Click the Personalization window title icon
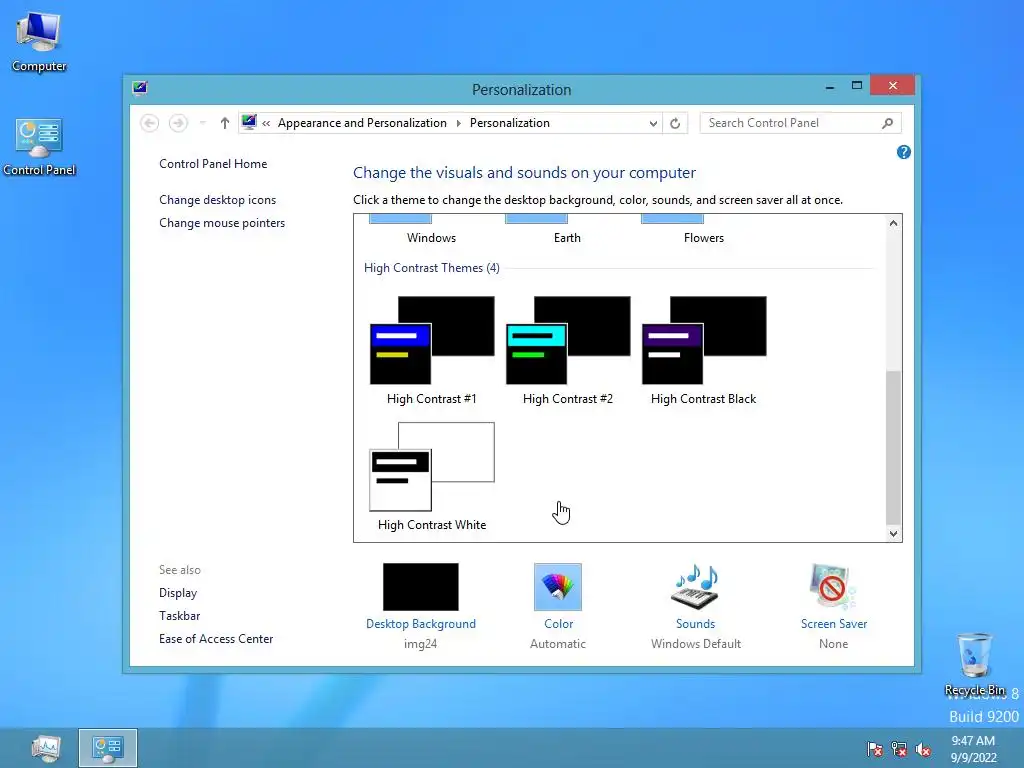 [x=140, y=88]
